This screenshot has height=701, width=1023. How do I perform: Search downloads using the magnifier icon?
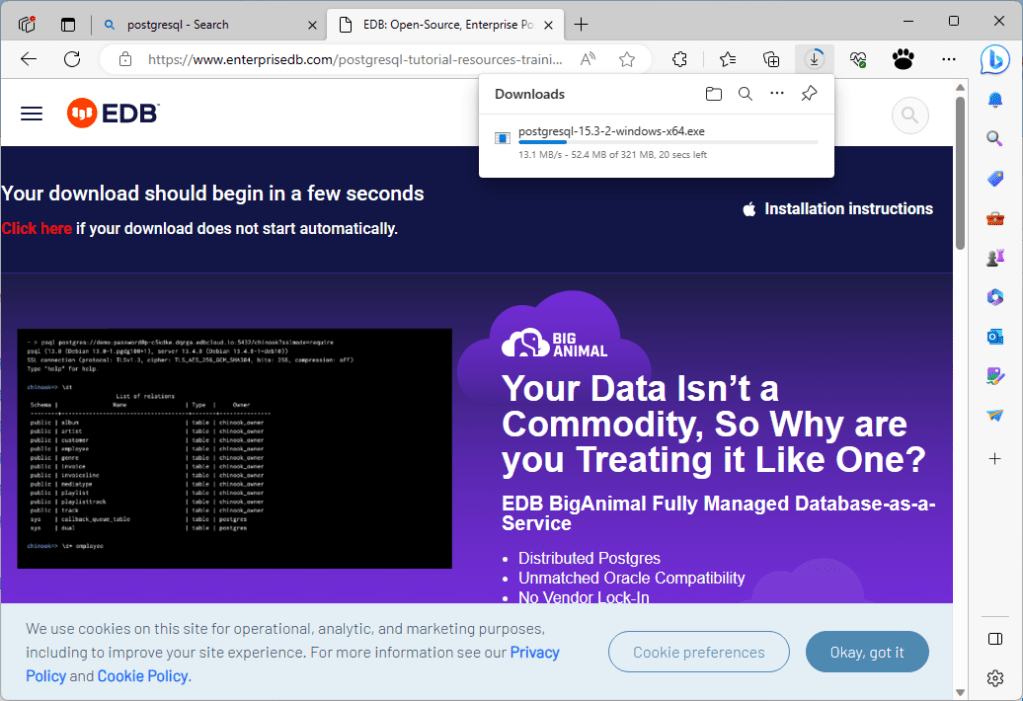click(x=745, y=94)
